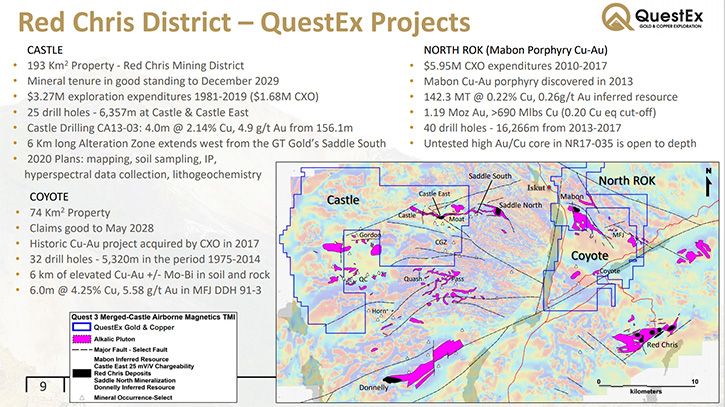
Task: Click 'Historic Cu-Au project acquired by CXO in 2017'
Action: click(x=144, y=244)
